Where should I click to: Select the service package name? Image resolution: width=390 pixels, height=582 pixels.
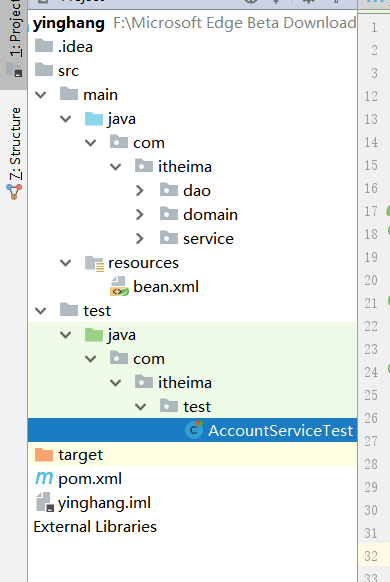(x=208, y=239)
